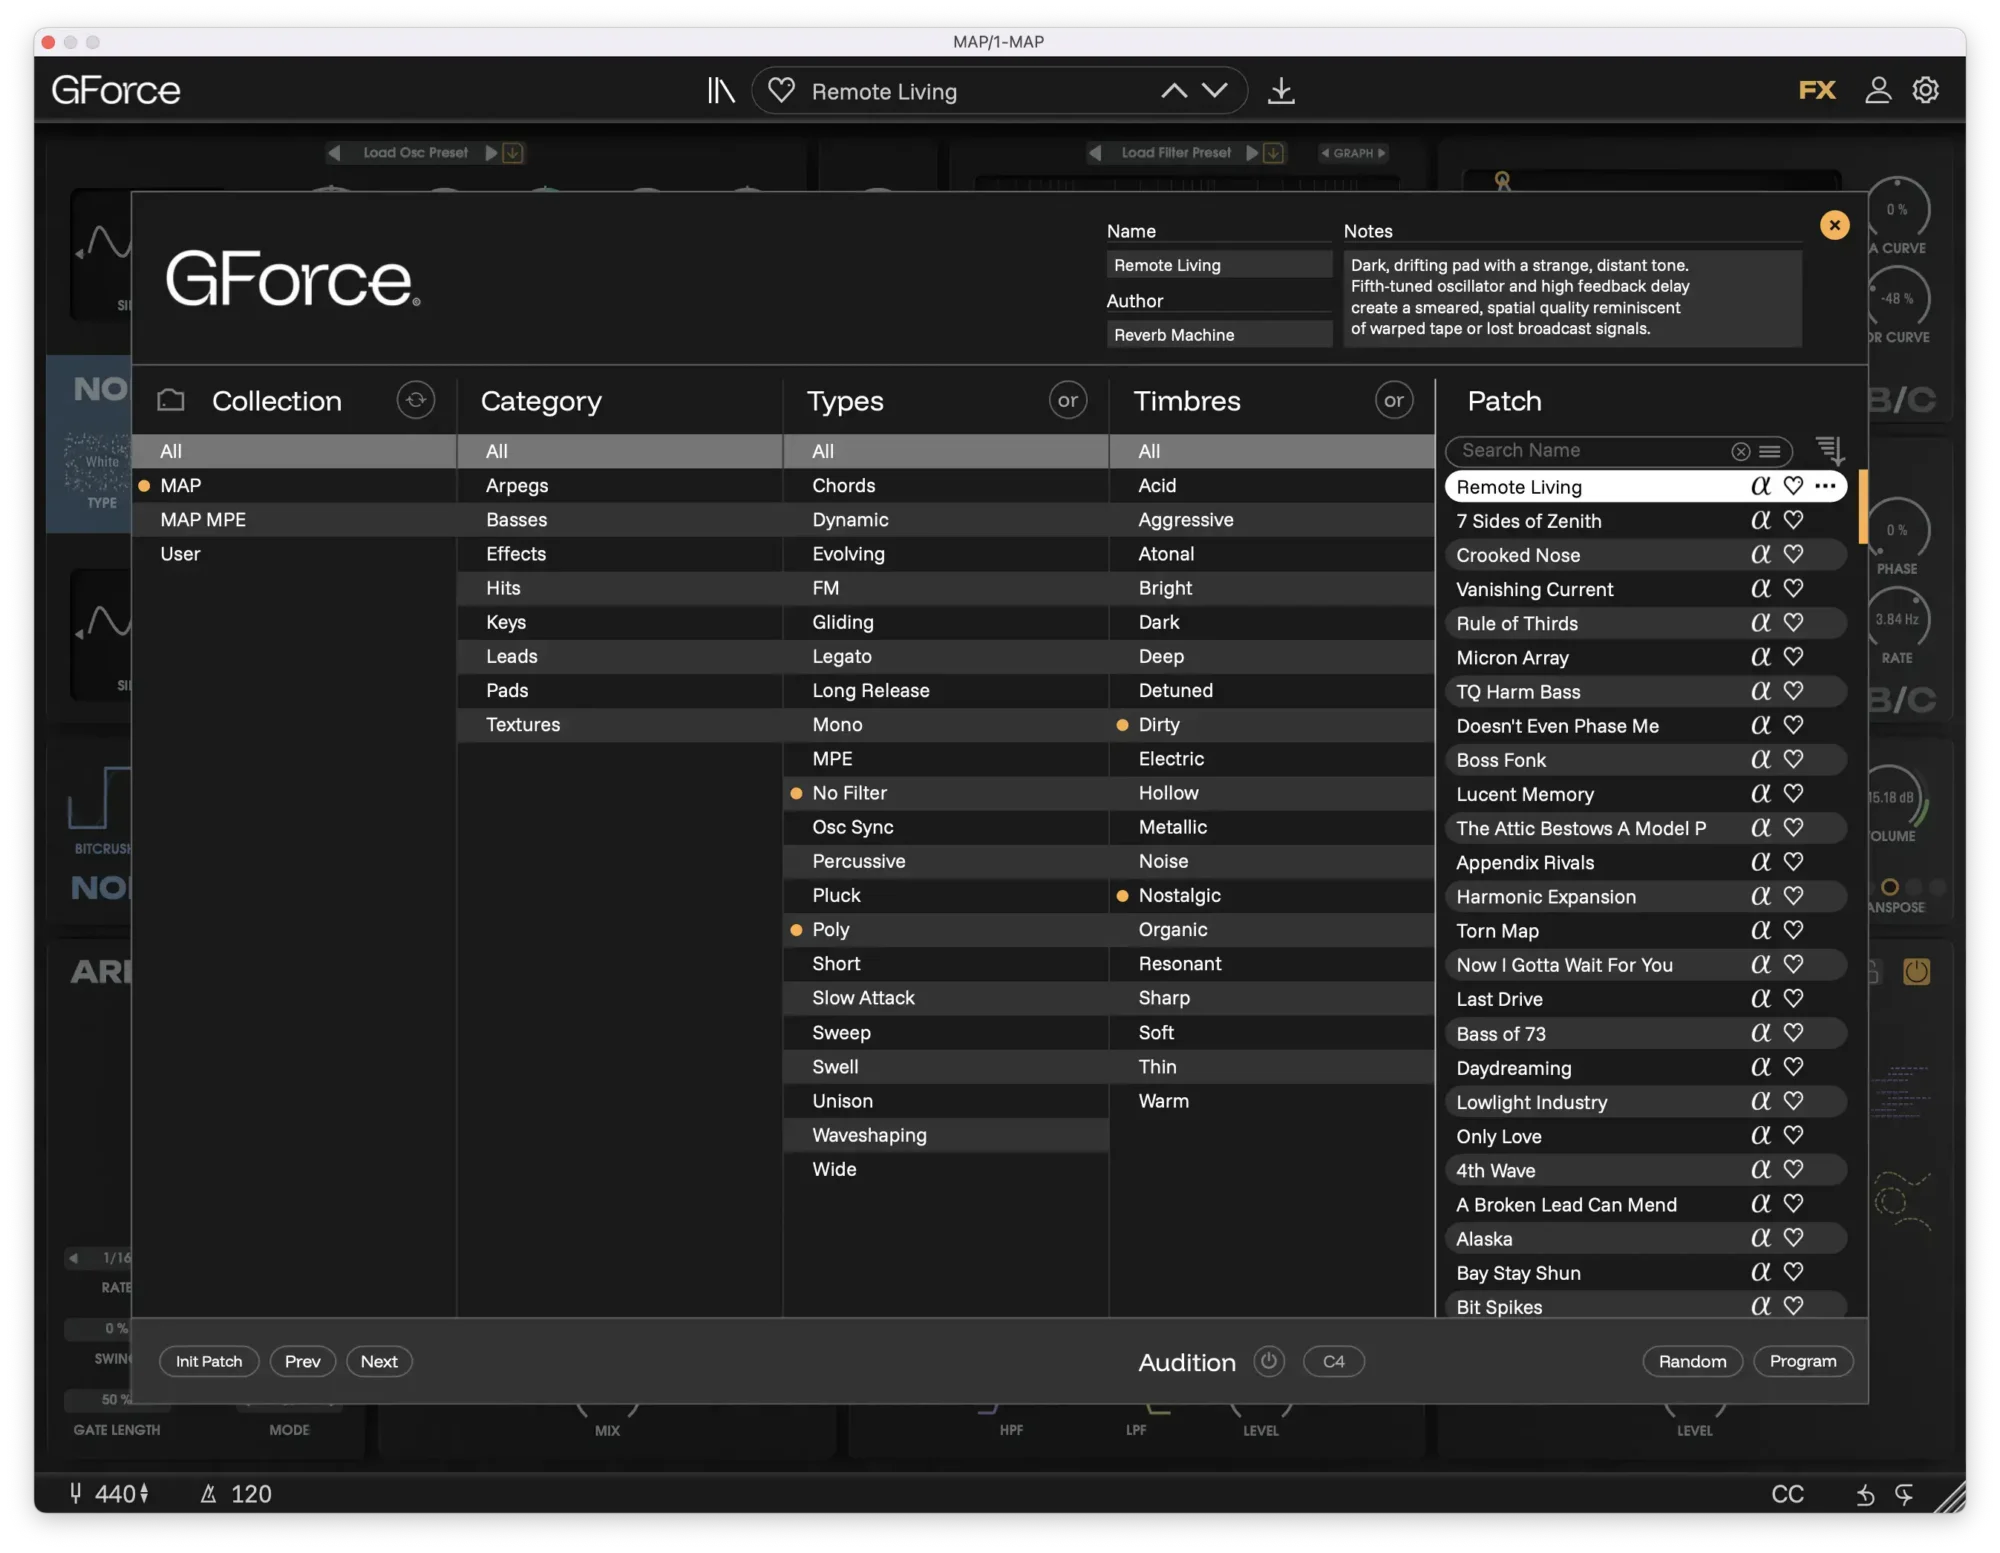Viewport: 2000px width, 1553px height.
Task: Click the Random button
Action: [1692, 1361]
